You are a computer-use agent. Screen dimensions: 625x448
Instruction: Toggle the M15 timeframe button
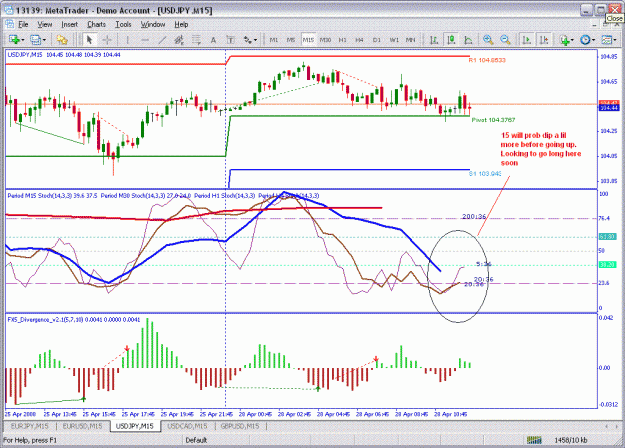click(x=308, y=40)
